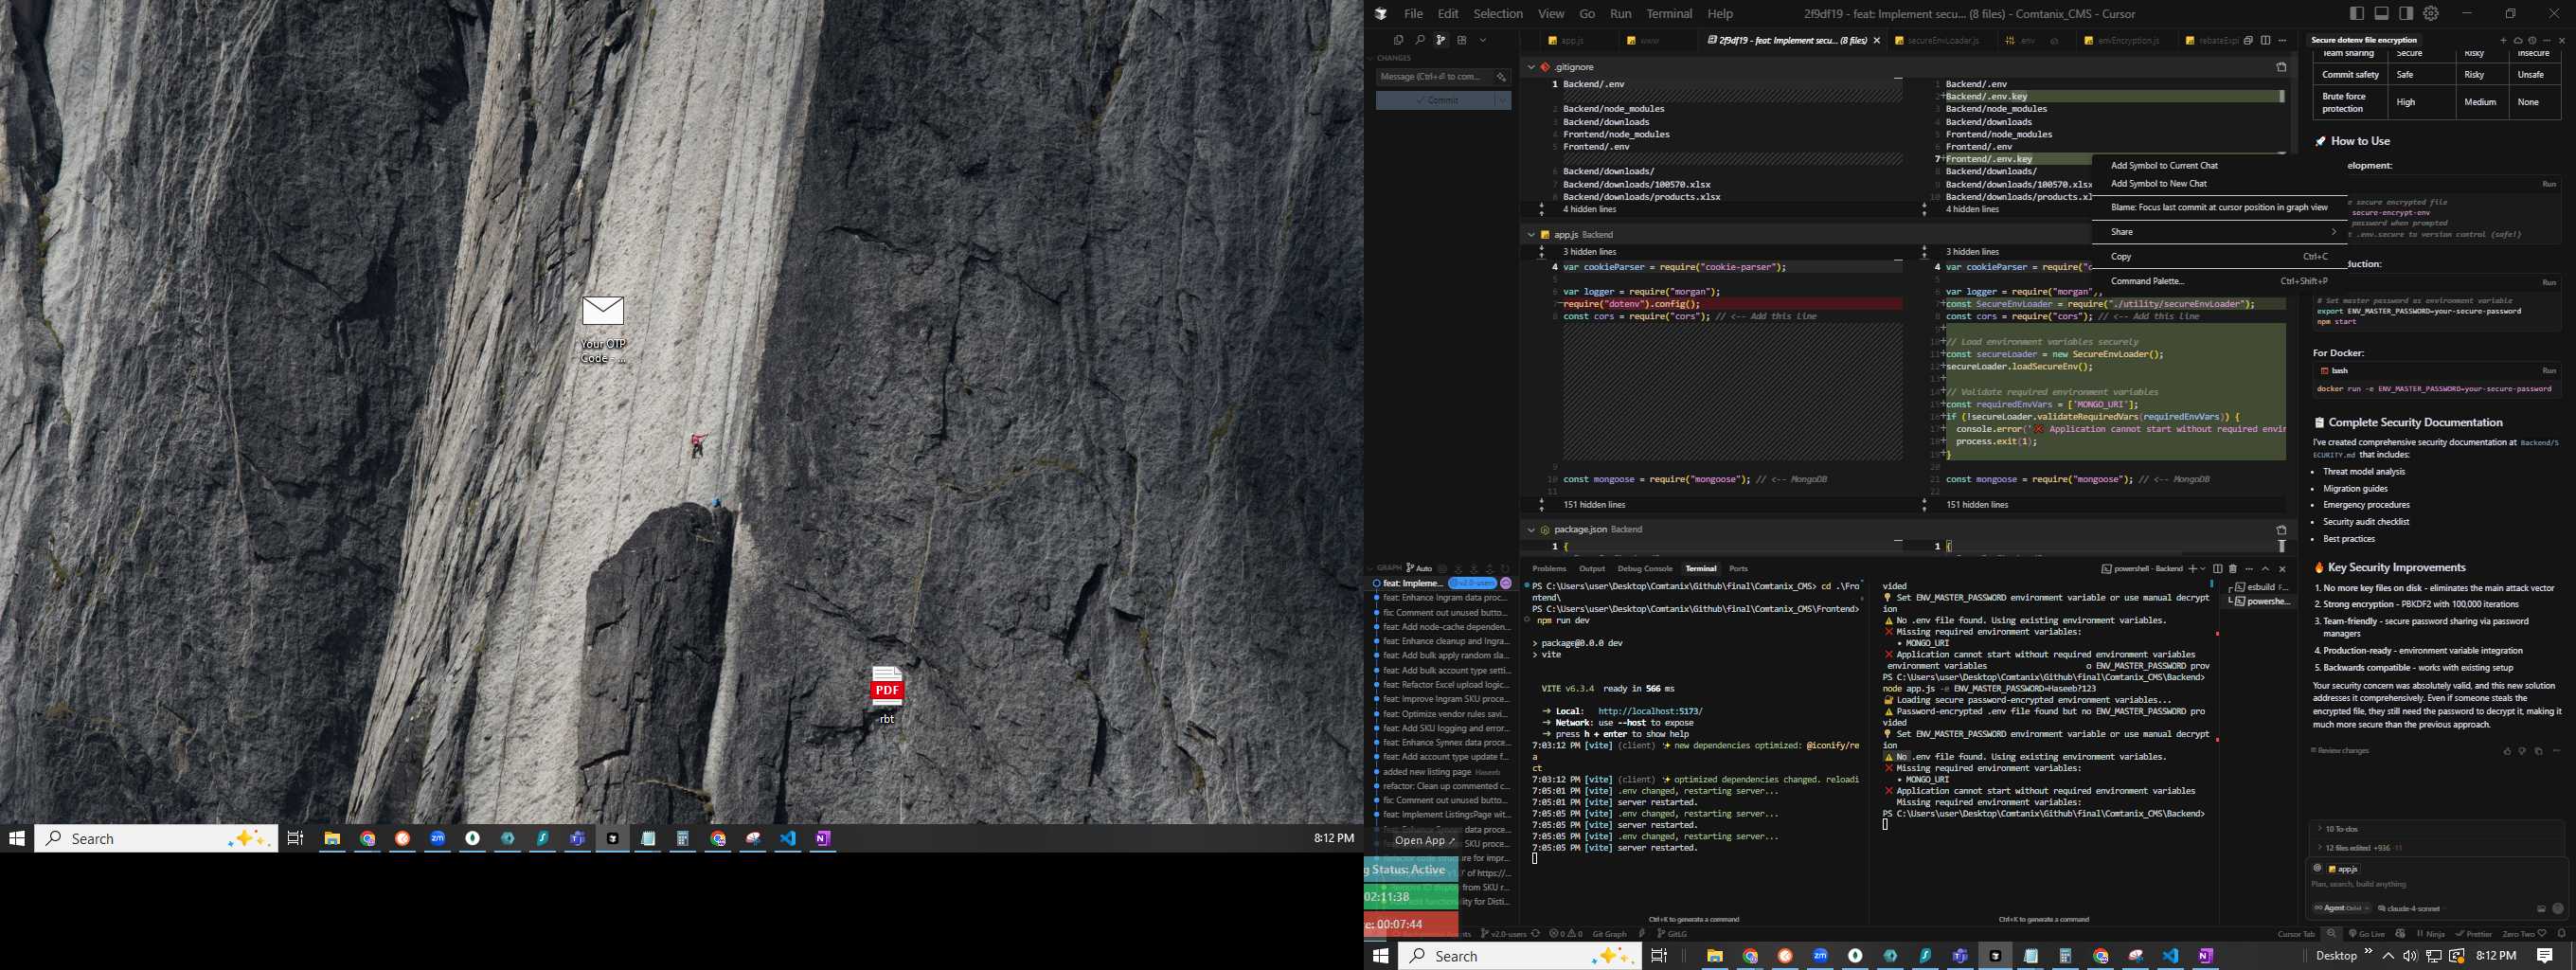This screenshot has width=2576, height=970.
Task: Click the v2.0-users branch in the status bar
Action: [x=1502, y=934]
